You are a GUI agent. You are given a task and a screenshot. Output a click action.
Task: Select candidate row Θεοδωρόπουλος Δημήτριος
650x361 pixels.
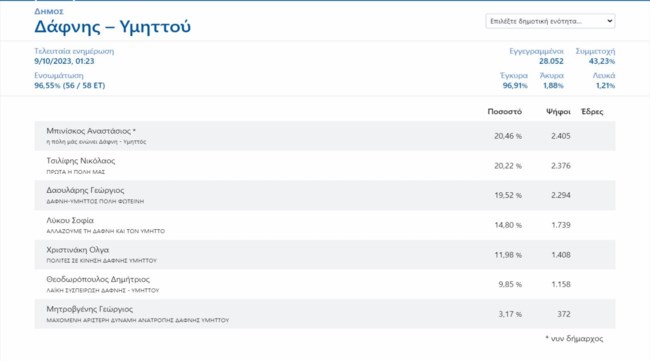tap(325, 284)
